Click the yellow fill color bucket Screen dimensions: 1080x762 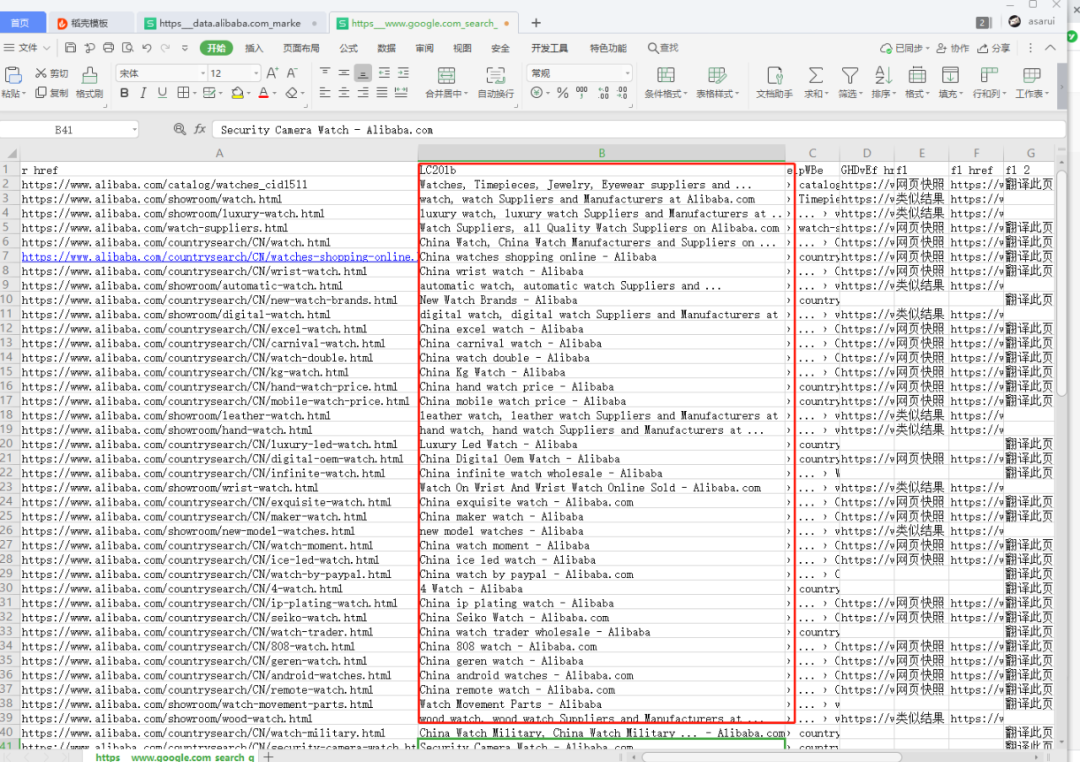click(x=237, y=93)
